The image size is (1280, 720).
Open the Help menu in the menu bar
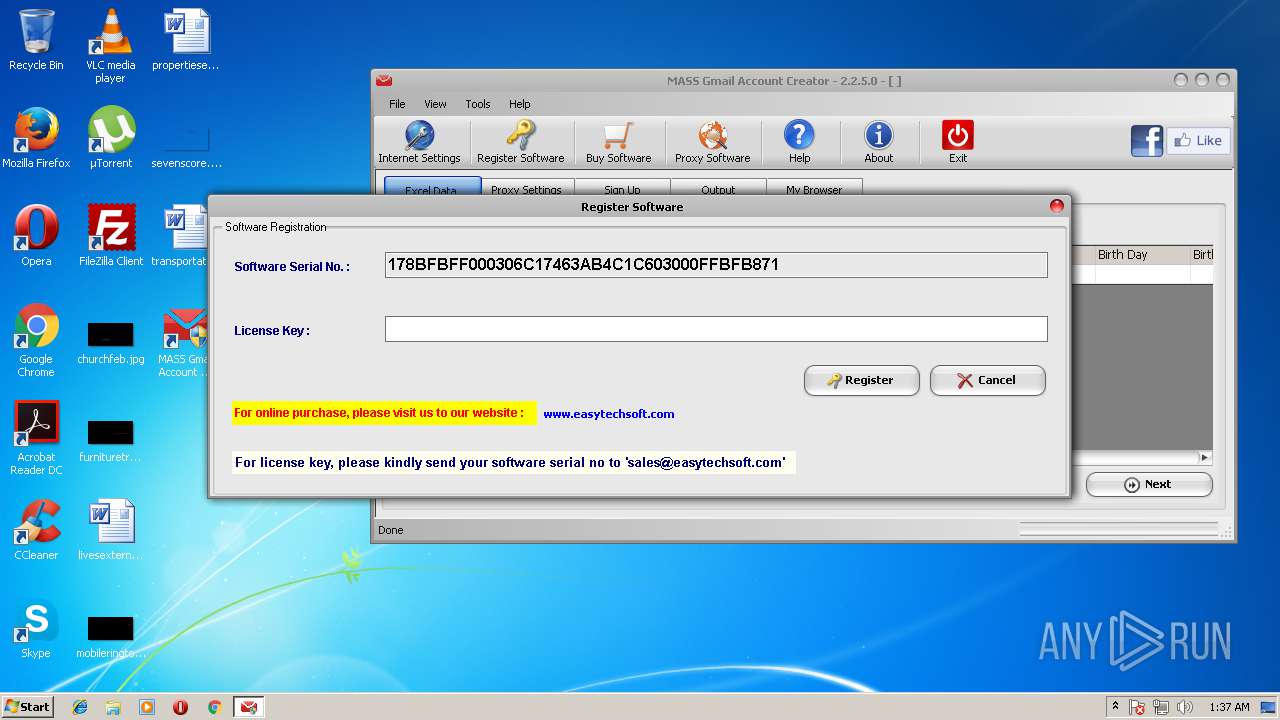tap(519, 104)
